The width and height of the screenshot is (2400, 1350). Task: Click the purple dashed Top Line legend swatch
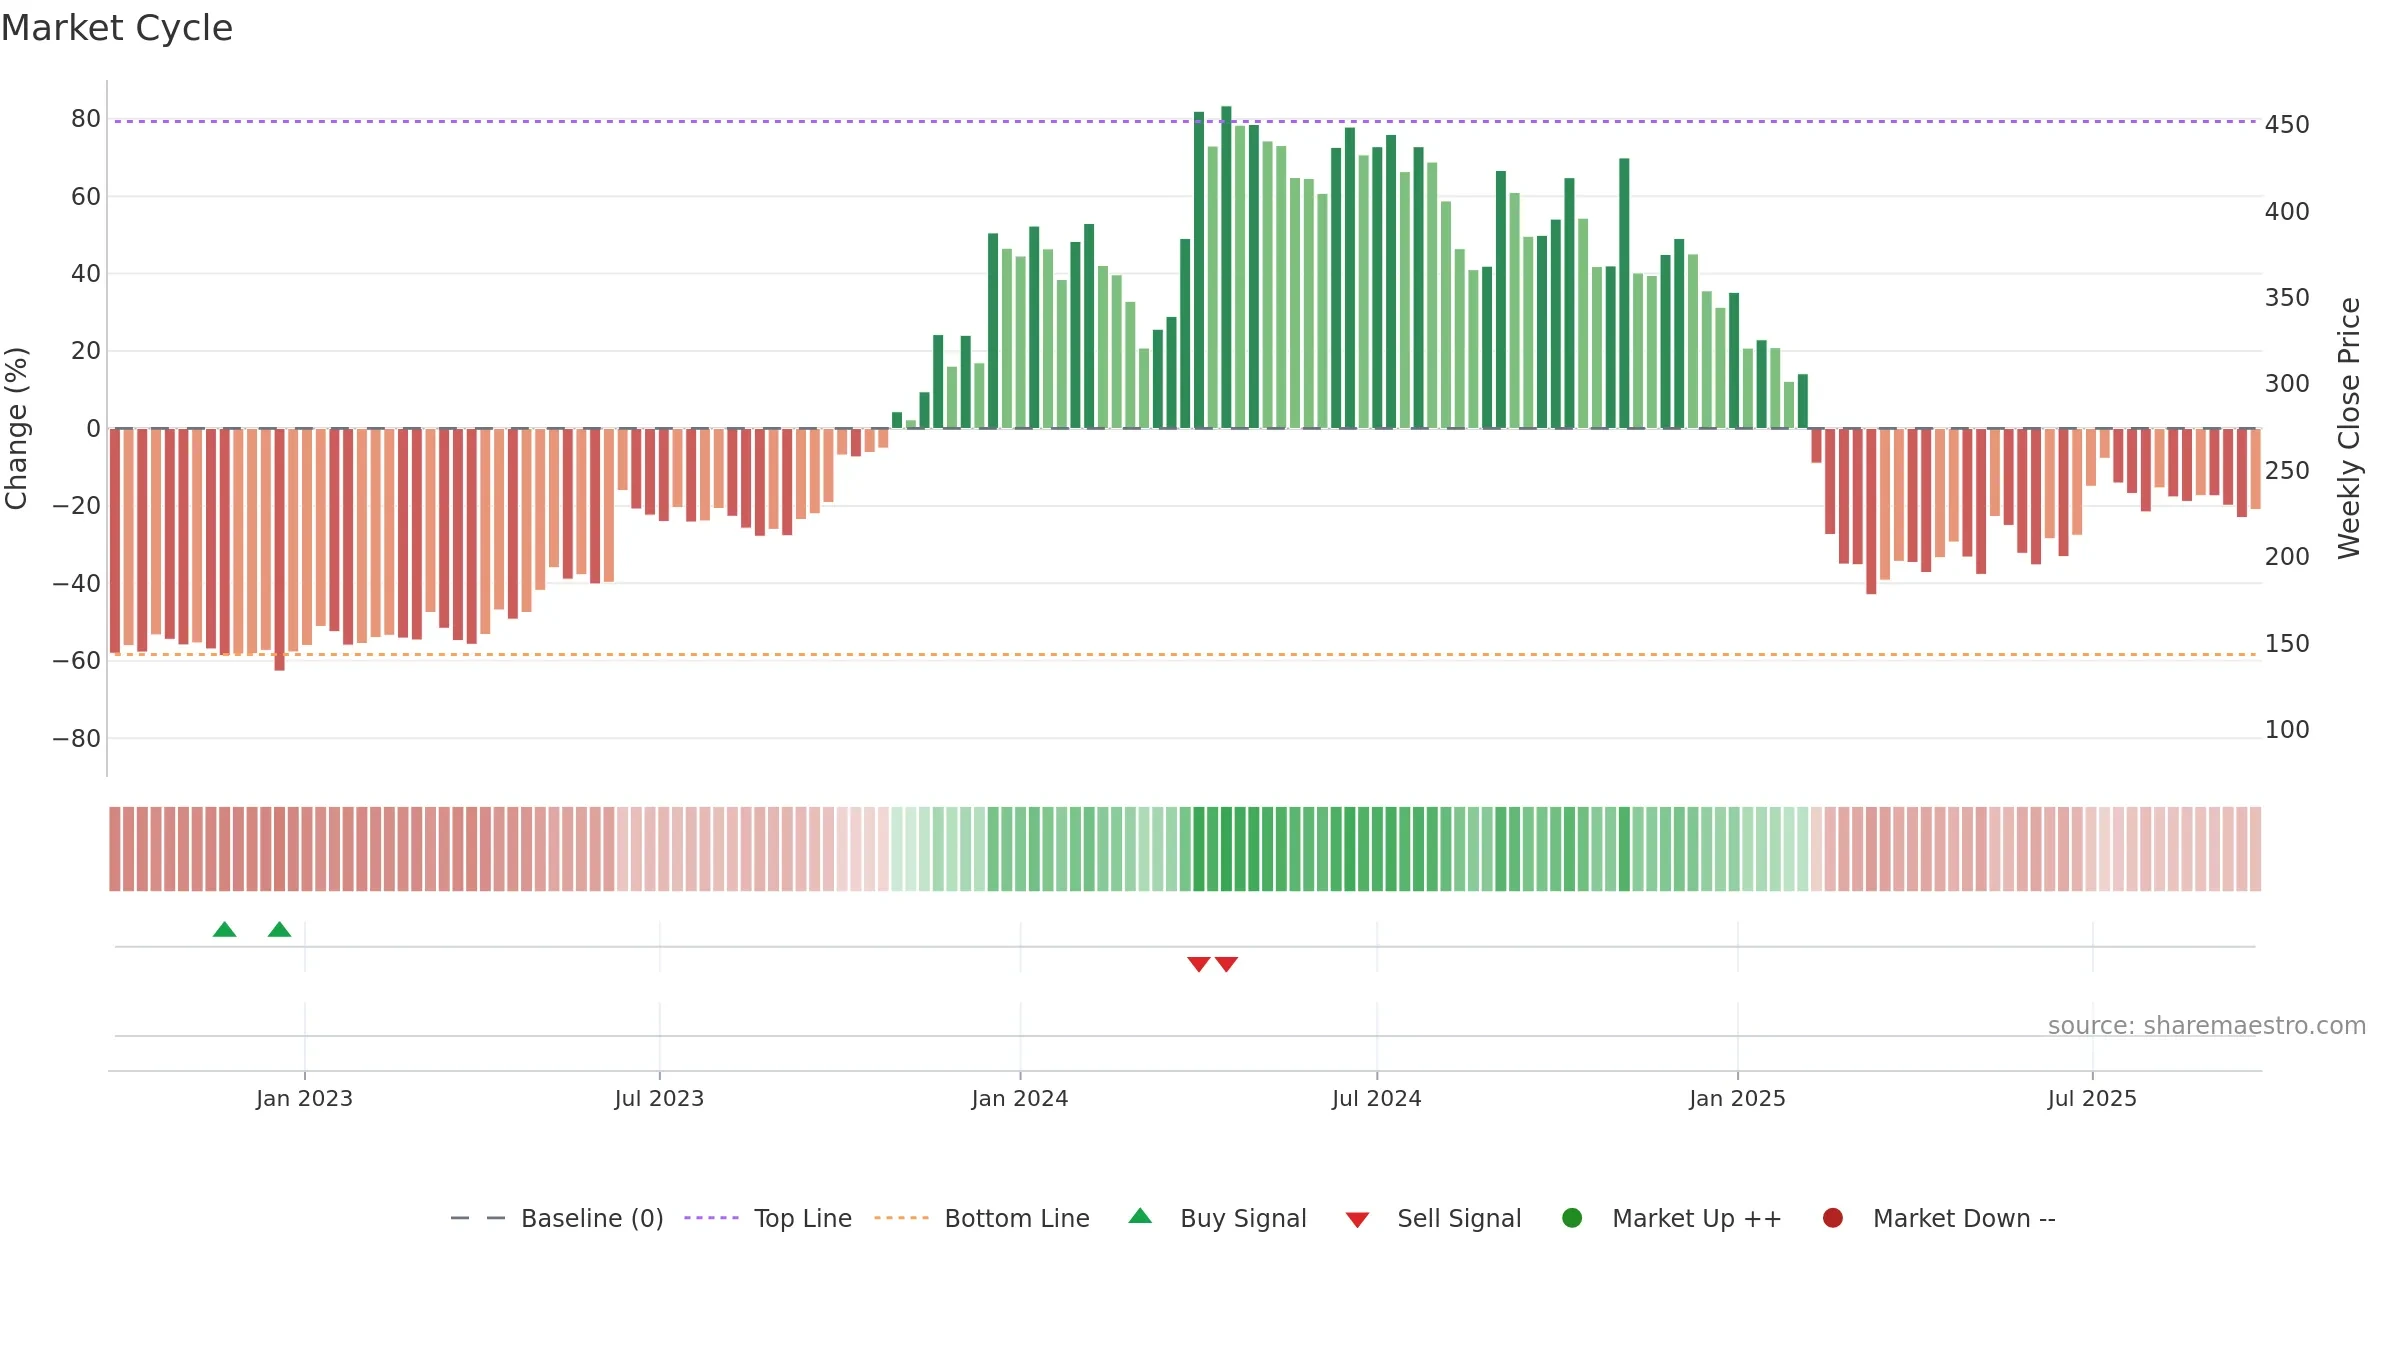[711, 1218]
